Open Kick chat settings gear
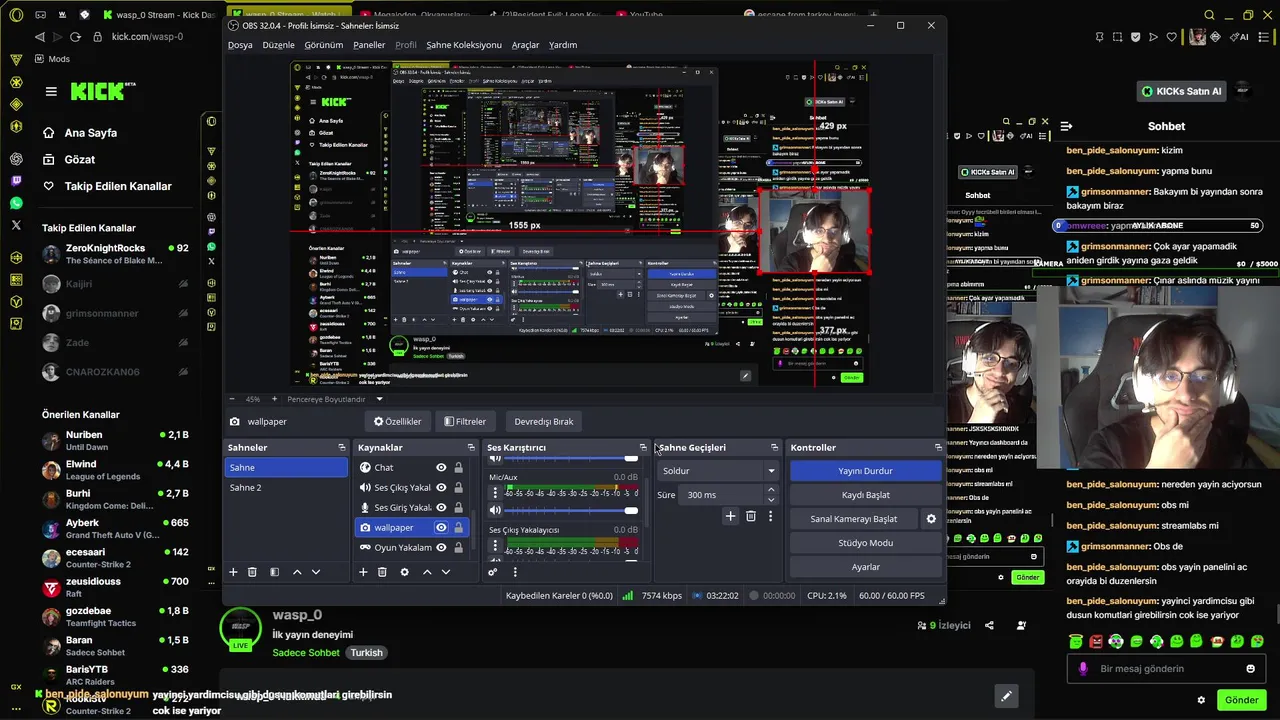 point(1201,700)
